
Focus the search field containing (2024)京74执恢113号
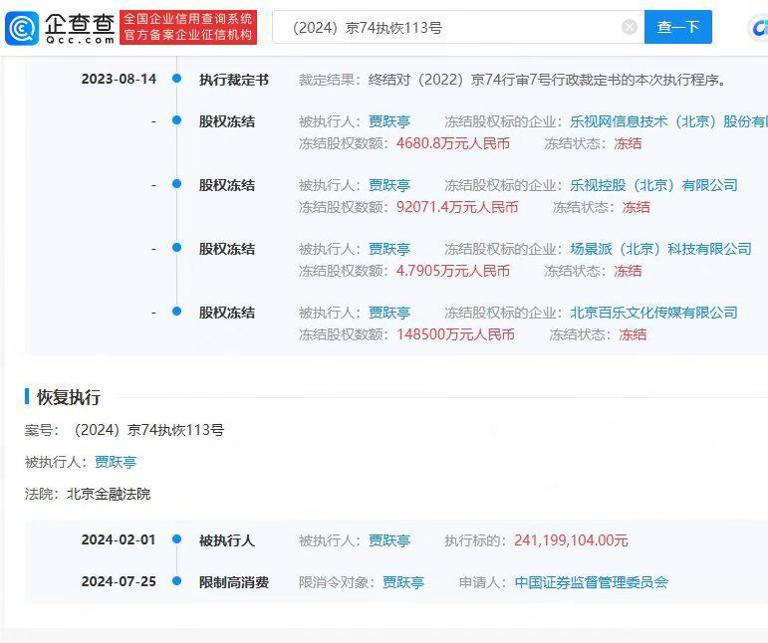[450, 28]
